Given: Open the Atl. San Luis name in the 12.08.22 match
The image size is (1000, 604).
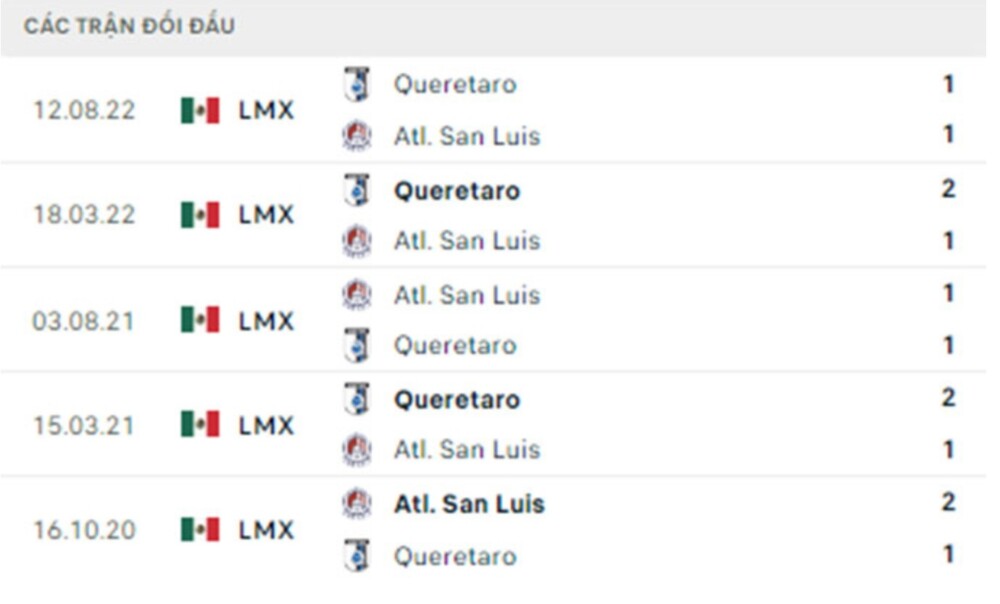Looking at the screenshot, I should pos(467,136).
